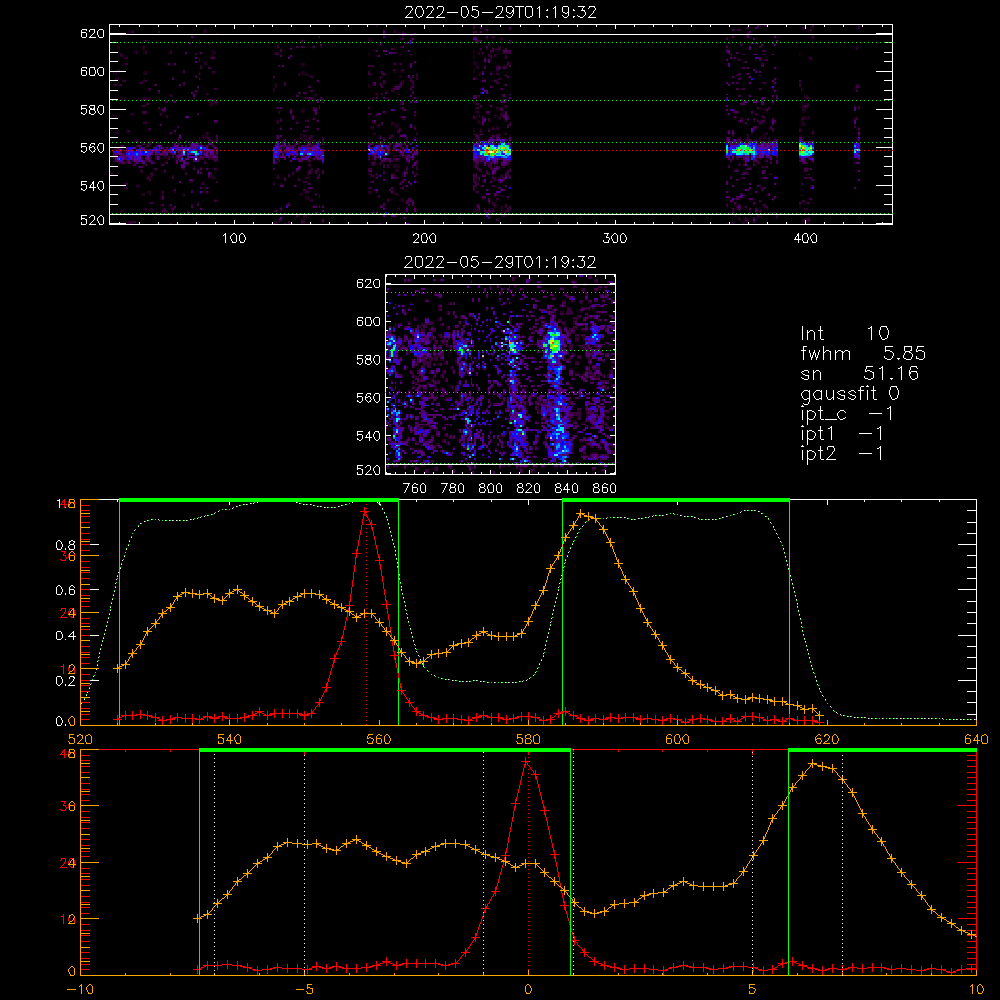Click the "820" x-axis label under the middle image
The height and width of the screenshot is (1000, 1000).
click(x=529, y=489)
